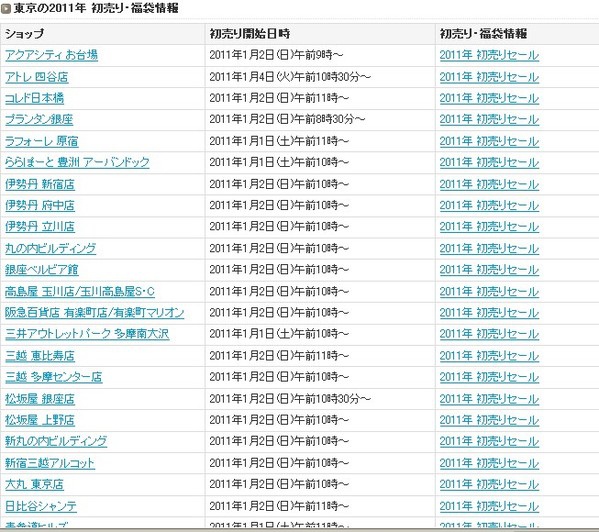This screenshot has width=599, height=532.
Task: Open the 伊勢丹 立川店 shop link
Action: pos(40,226)
